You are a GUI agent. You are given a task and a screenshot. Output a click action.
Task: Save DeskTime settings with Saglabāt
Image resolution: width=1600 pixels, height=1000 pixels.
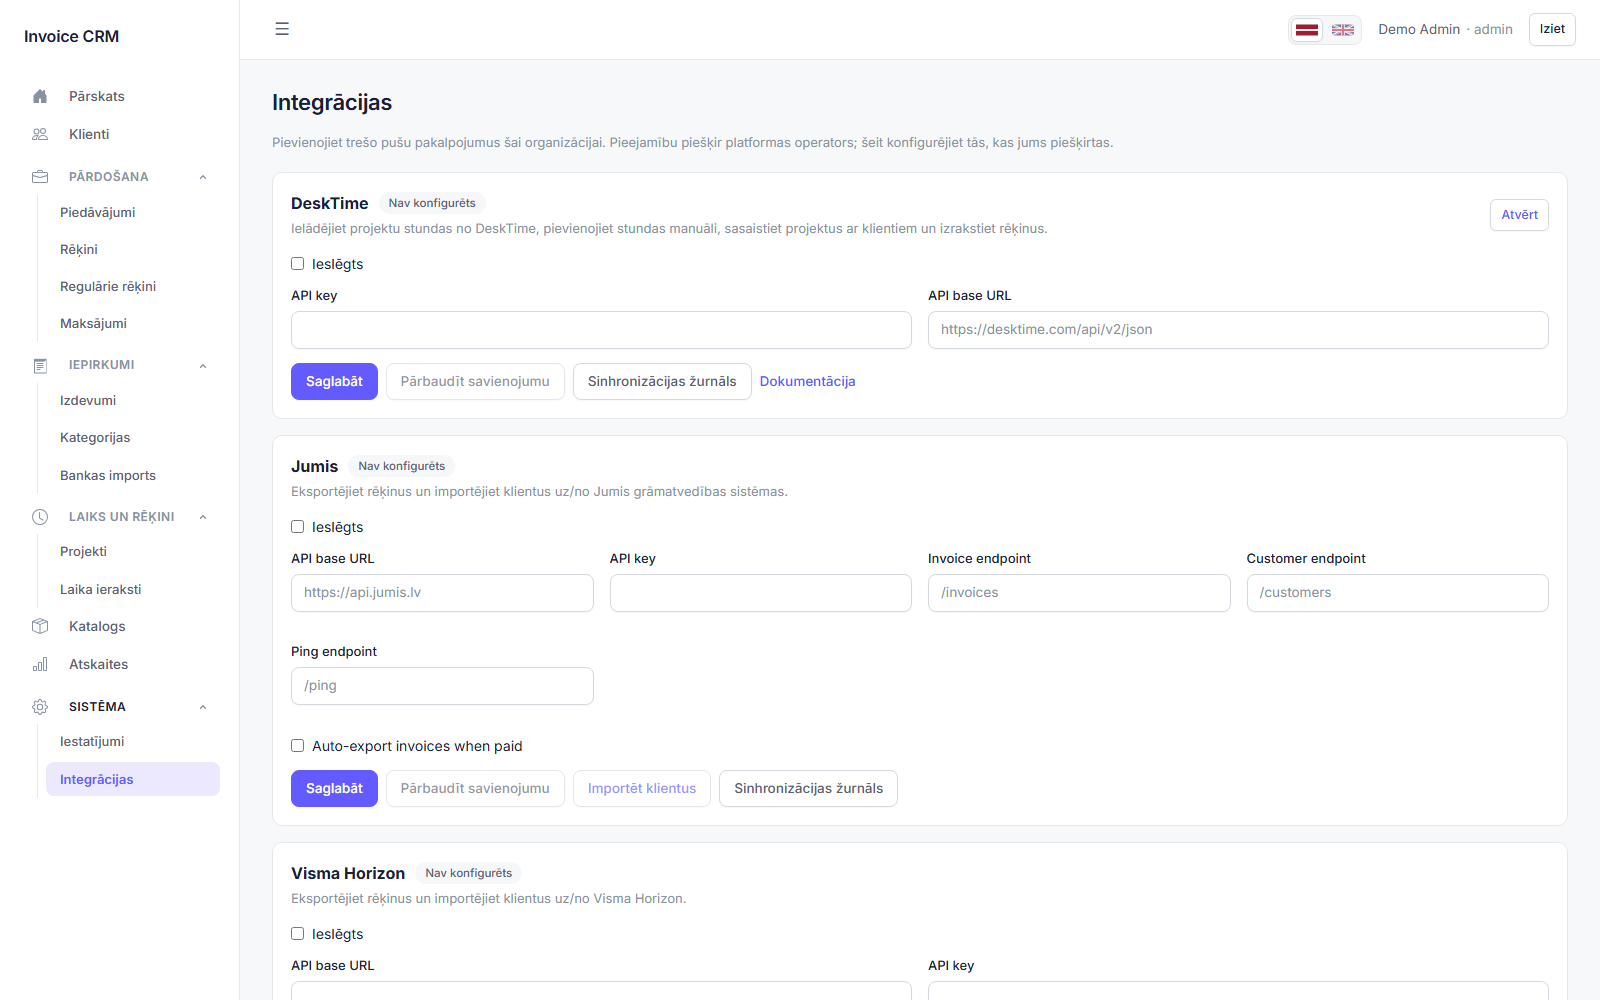pos(334,381)
